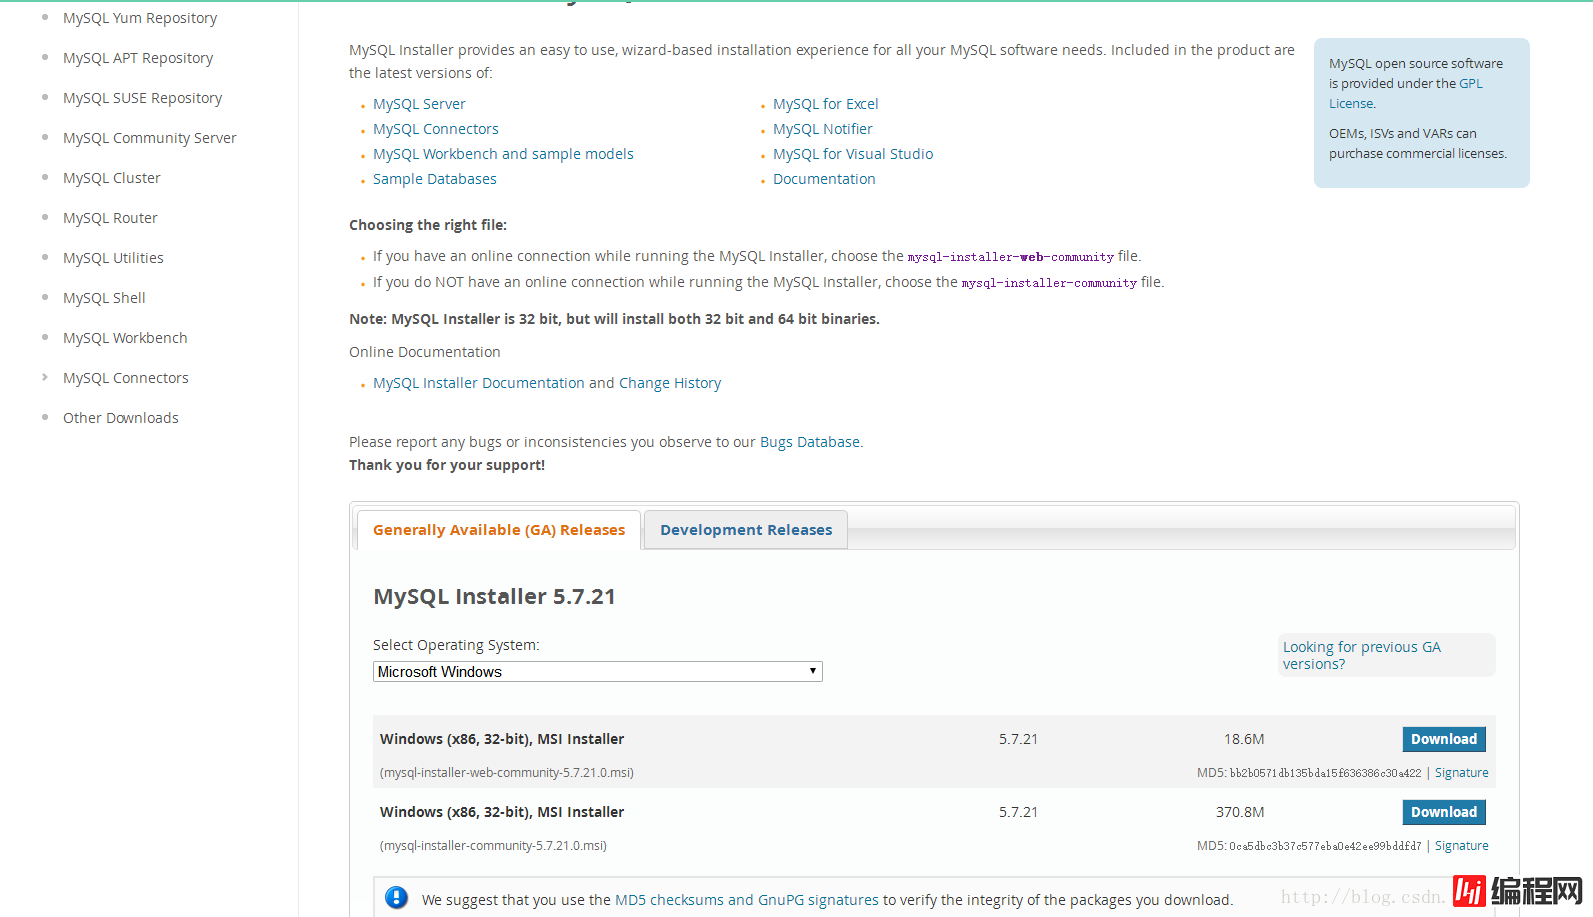Open MySQL SUSE Repository sidebar link
Image resolution: width=1593 pixels, height=917 pixels.
(142, 98)
